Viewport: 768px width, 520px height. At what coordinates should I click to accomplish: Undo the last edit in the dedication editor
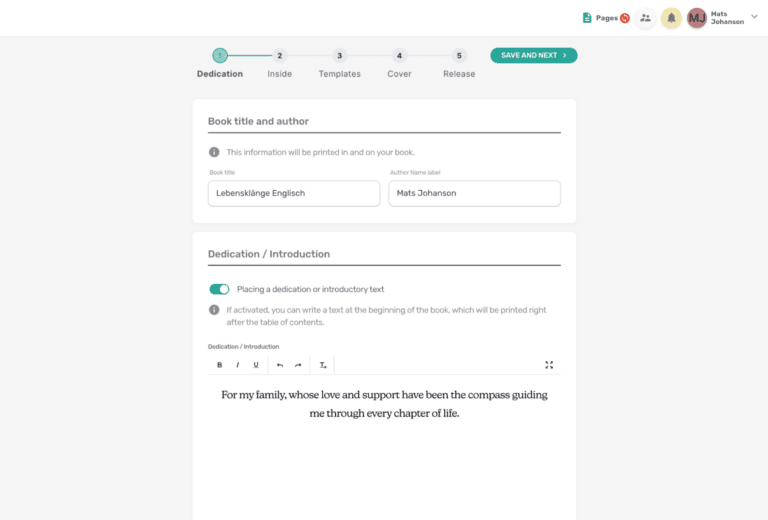pyautogui.click(x=280, y=365)
